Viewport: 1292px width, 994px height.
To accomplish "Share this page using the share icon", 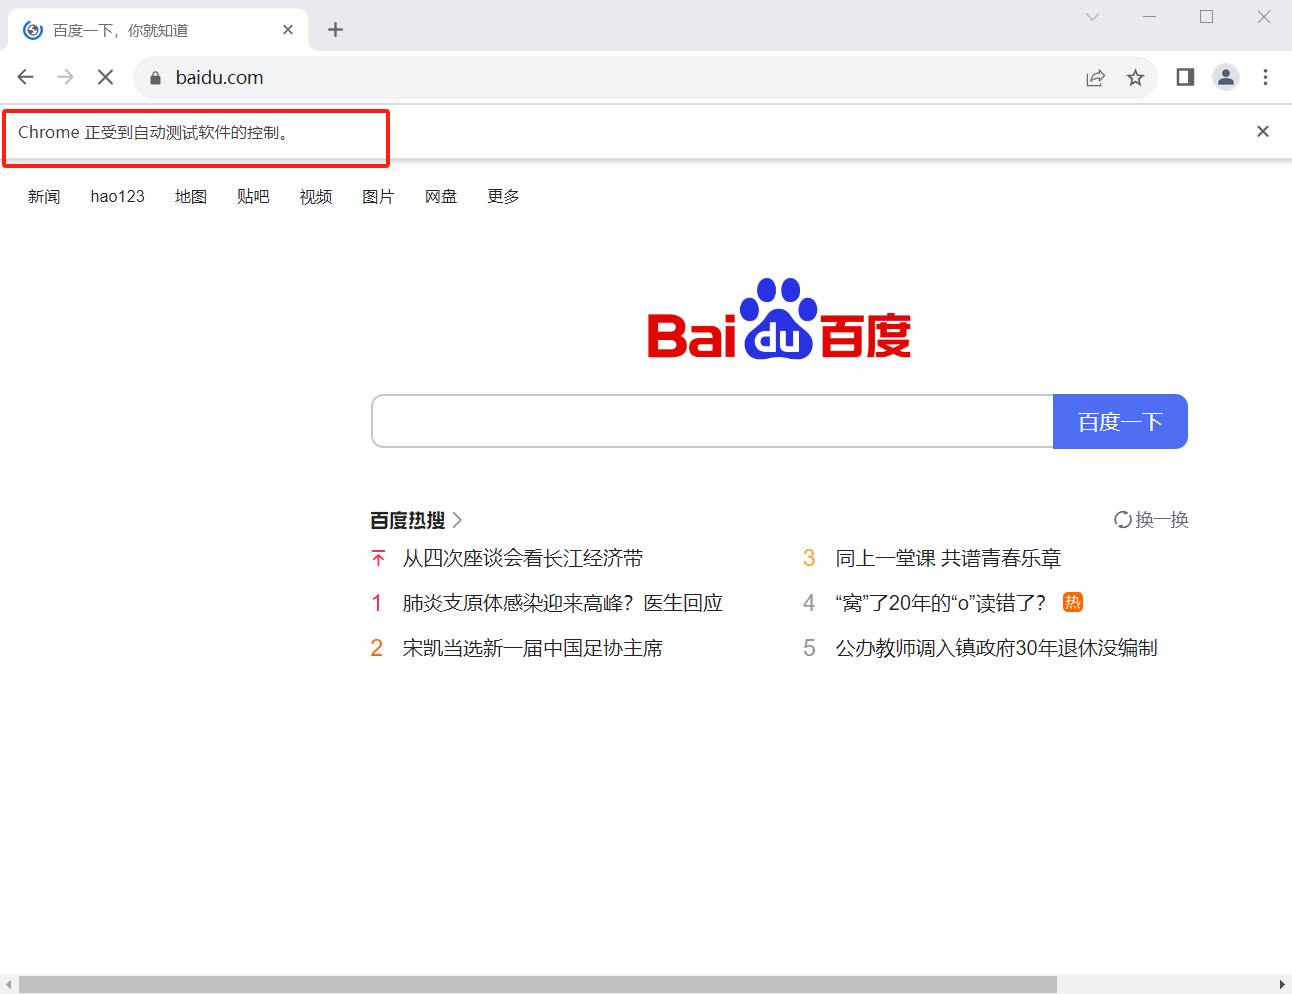I will tap(1095, 78).
